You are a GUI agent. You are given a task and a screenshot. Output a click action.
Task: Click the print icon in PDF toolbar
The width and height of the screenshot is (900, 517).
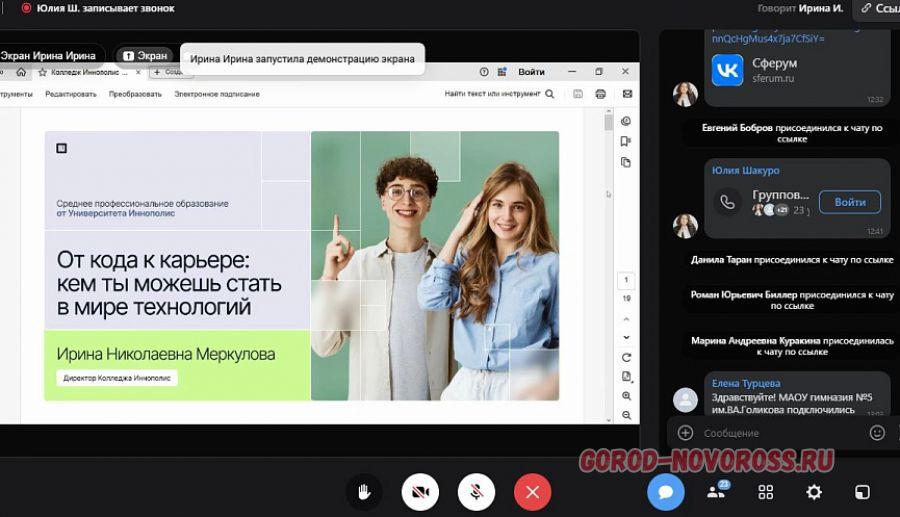pyautogui.click(x=600, y=94)
